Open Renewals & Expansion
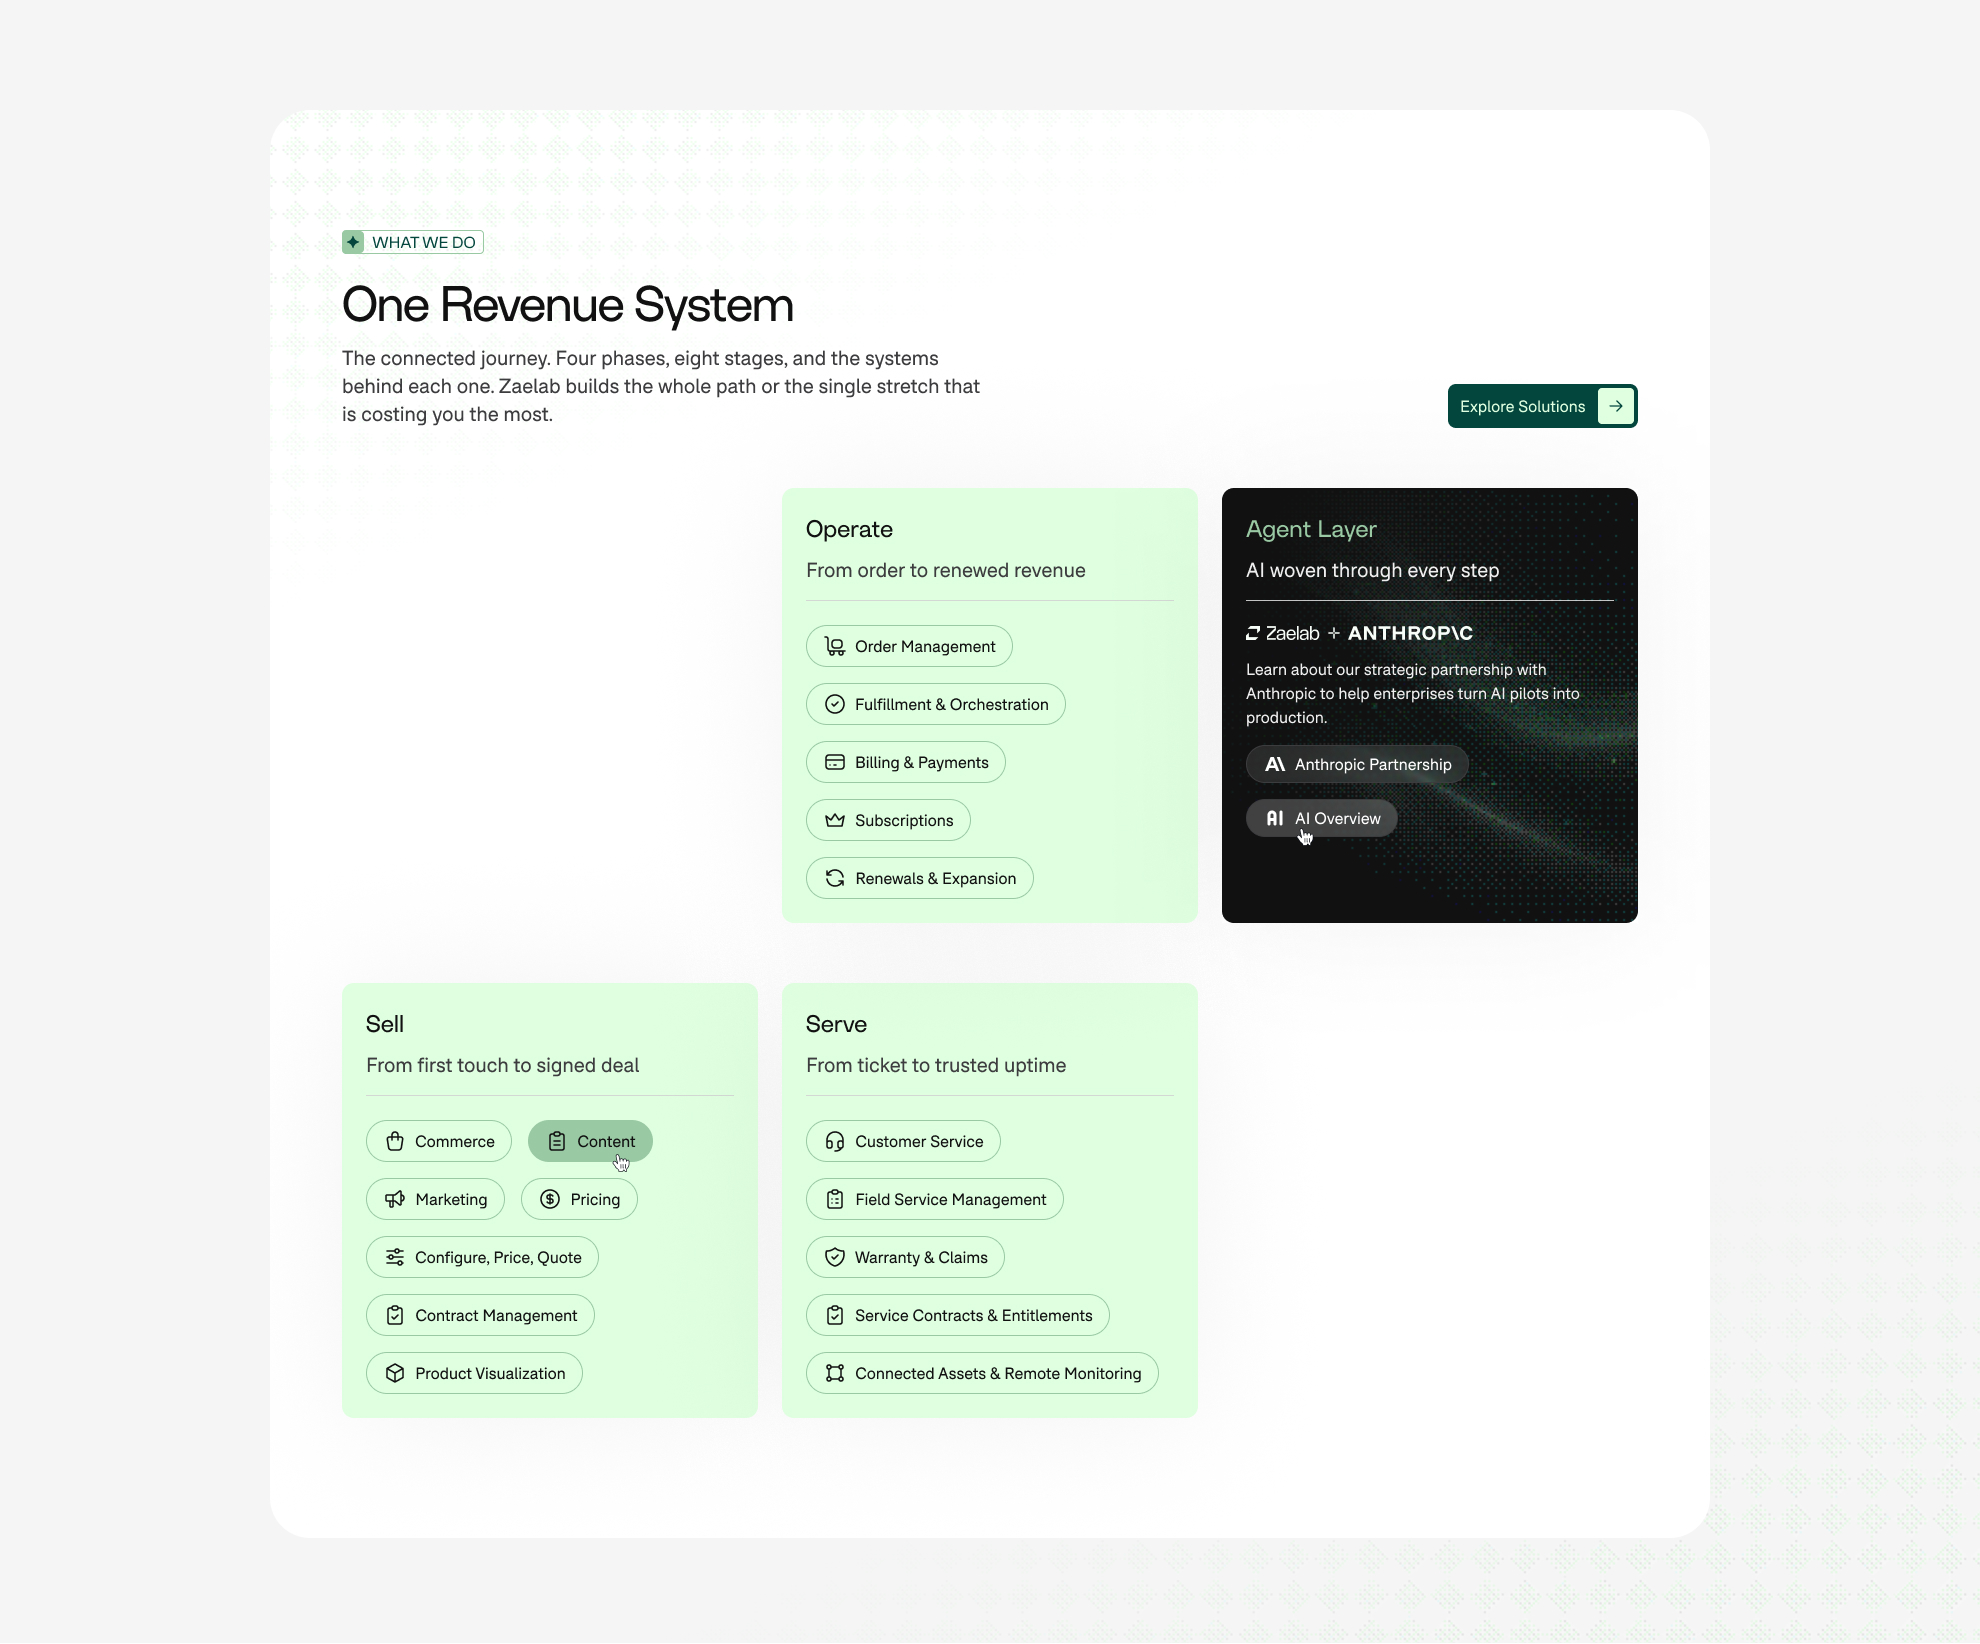Screen dimensions: 1980x1644 click(x=920, y=879)
